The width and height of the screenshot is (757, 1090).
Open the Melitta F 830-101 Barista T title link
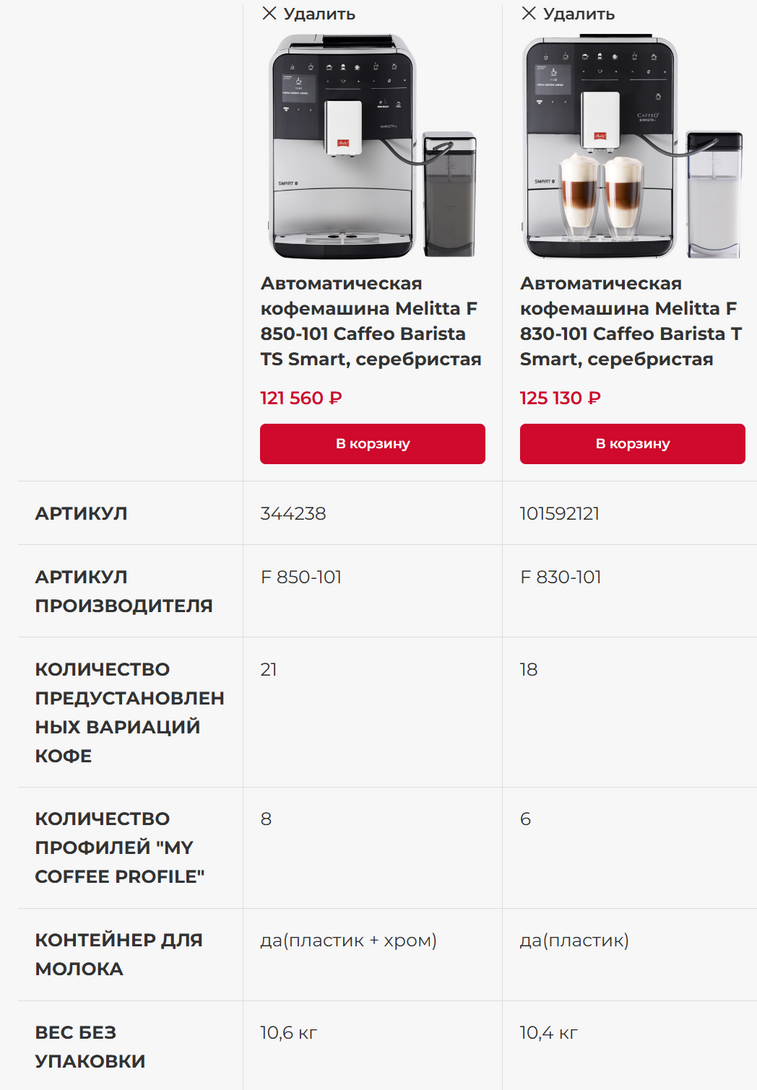[x=631, y=321]
